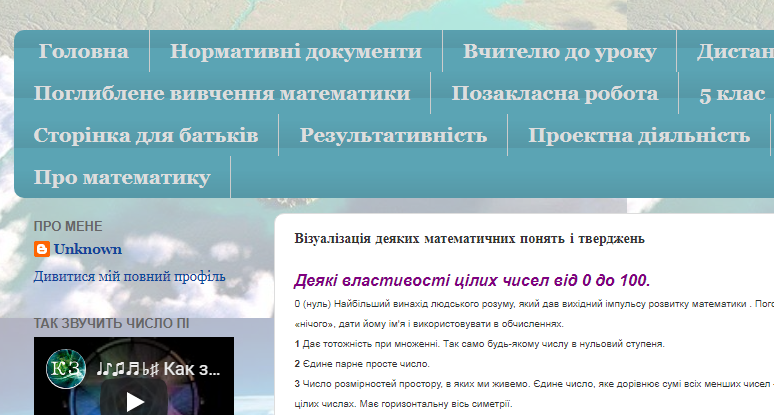Open the Нормативні документи tab
Screen dimensions: 774x415
point(296,51)
